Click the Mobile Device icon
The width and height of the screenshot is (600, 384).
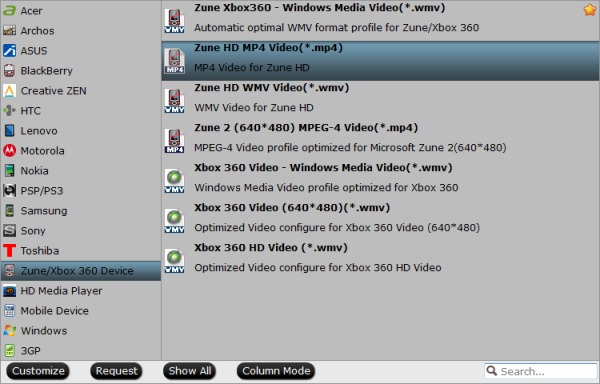point(9,311)
